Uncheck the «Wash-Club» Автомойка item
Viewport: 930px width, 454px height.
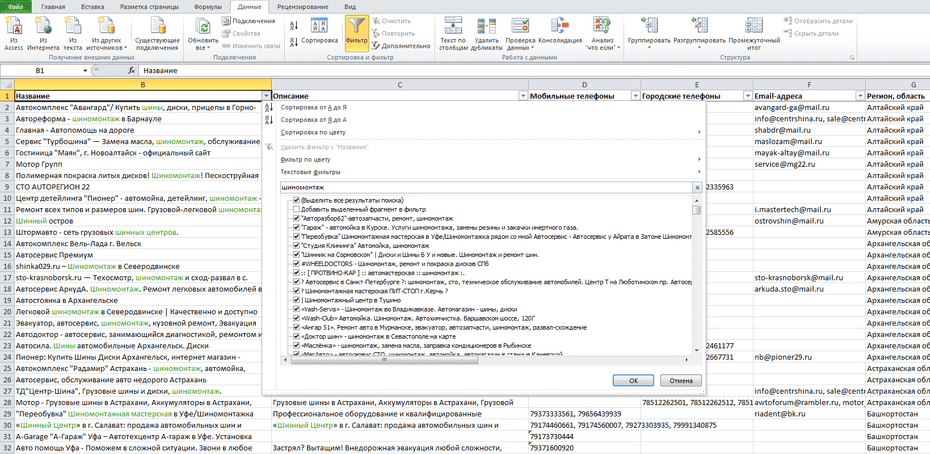[297, 318]
